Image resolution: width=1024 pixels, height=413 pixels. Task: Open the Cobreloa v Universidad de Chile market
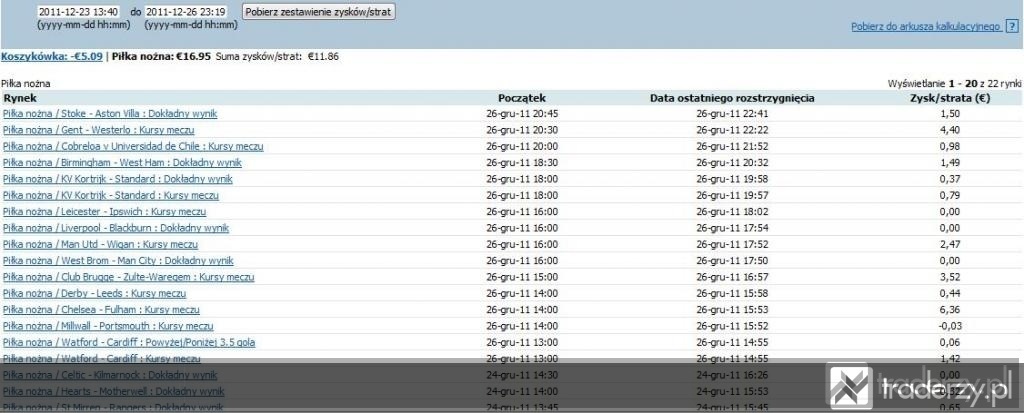[x=133, y=146]
